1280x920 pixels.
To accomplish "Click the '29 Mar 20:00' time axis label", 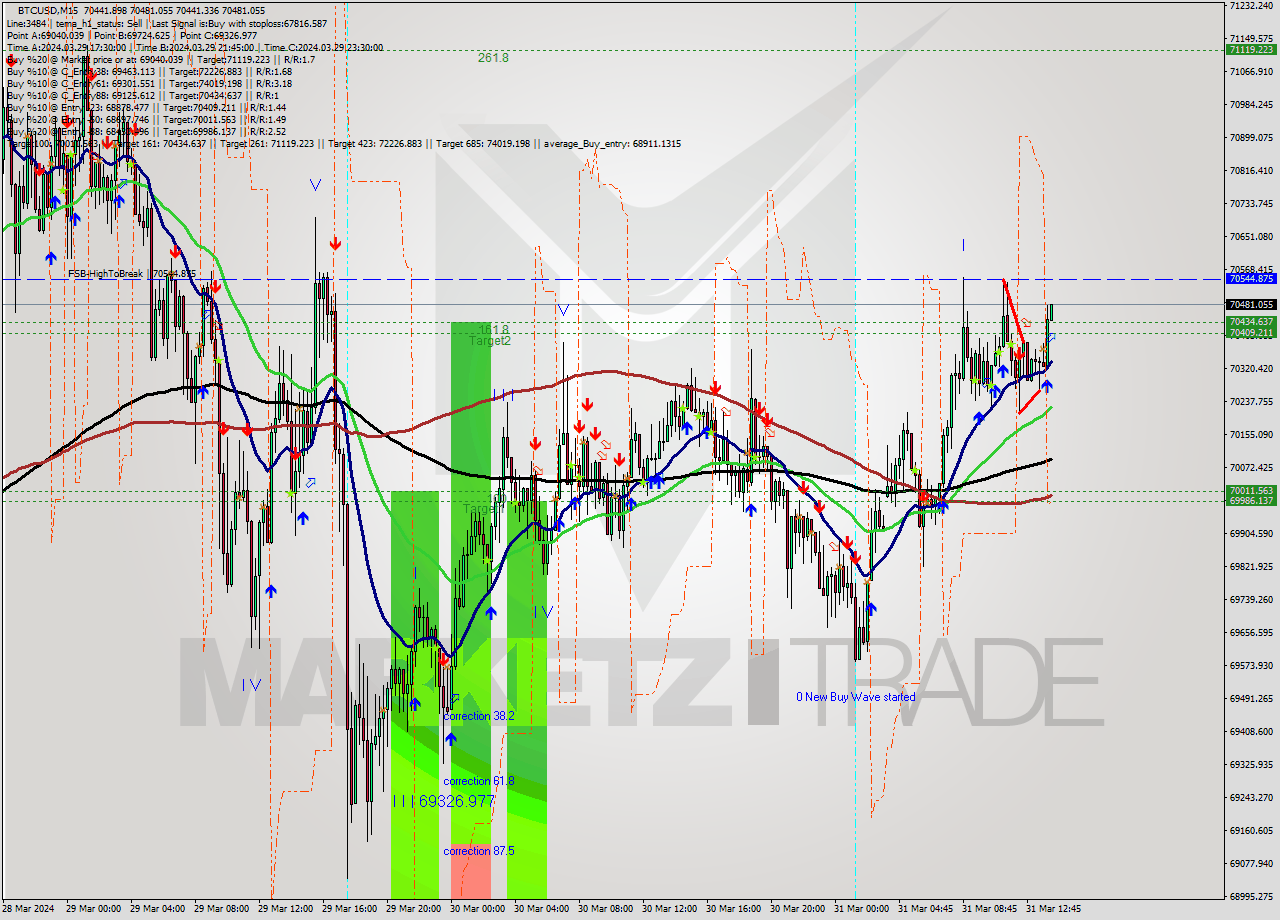I will (413, 909).
